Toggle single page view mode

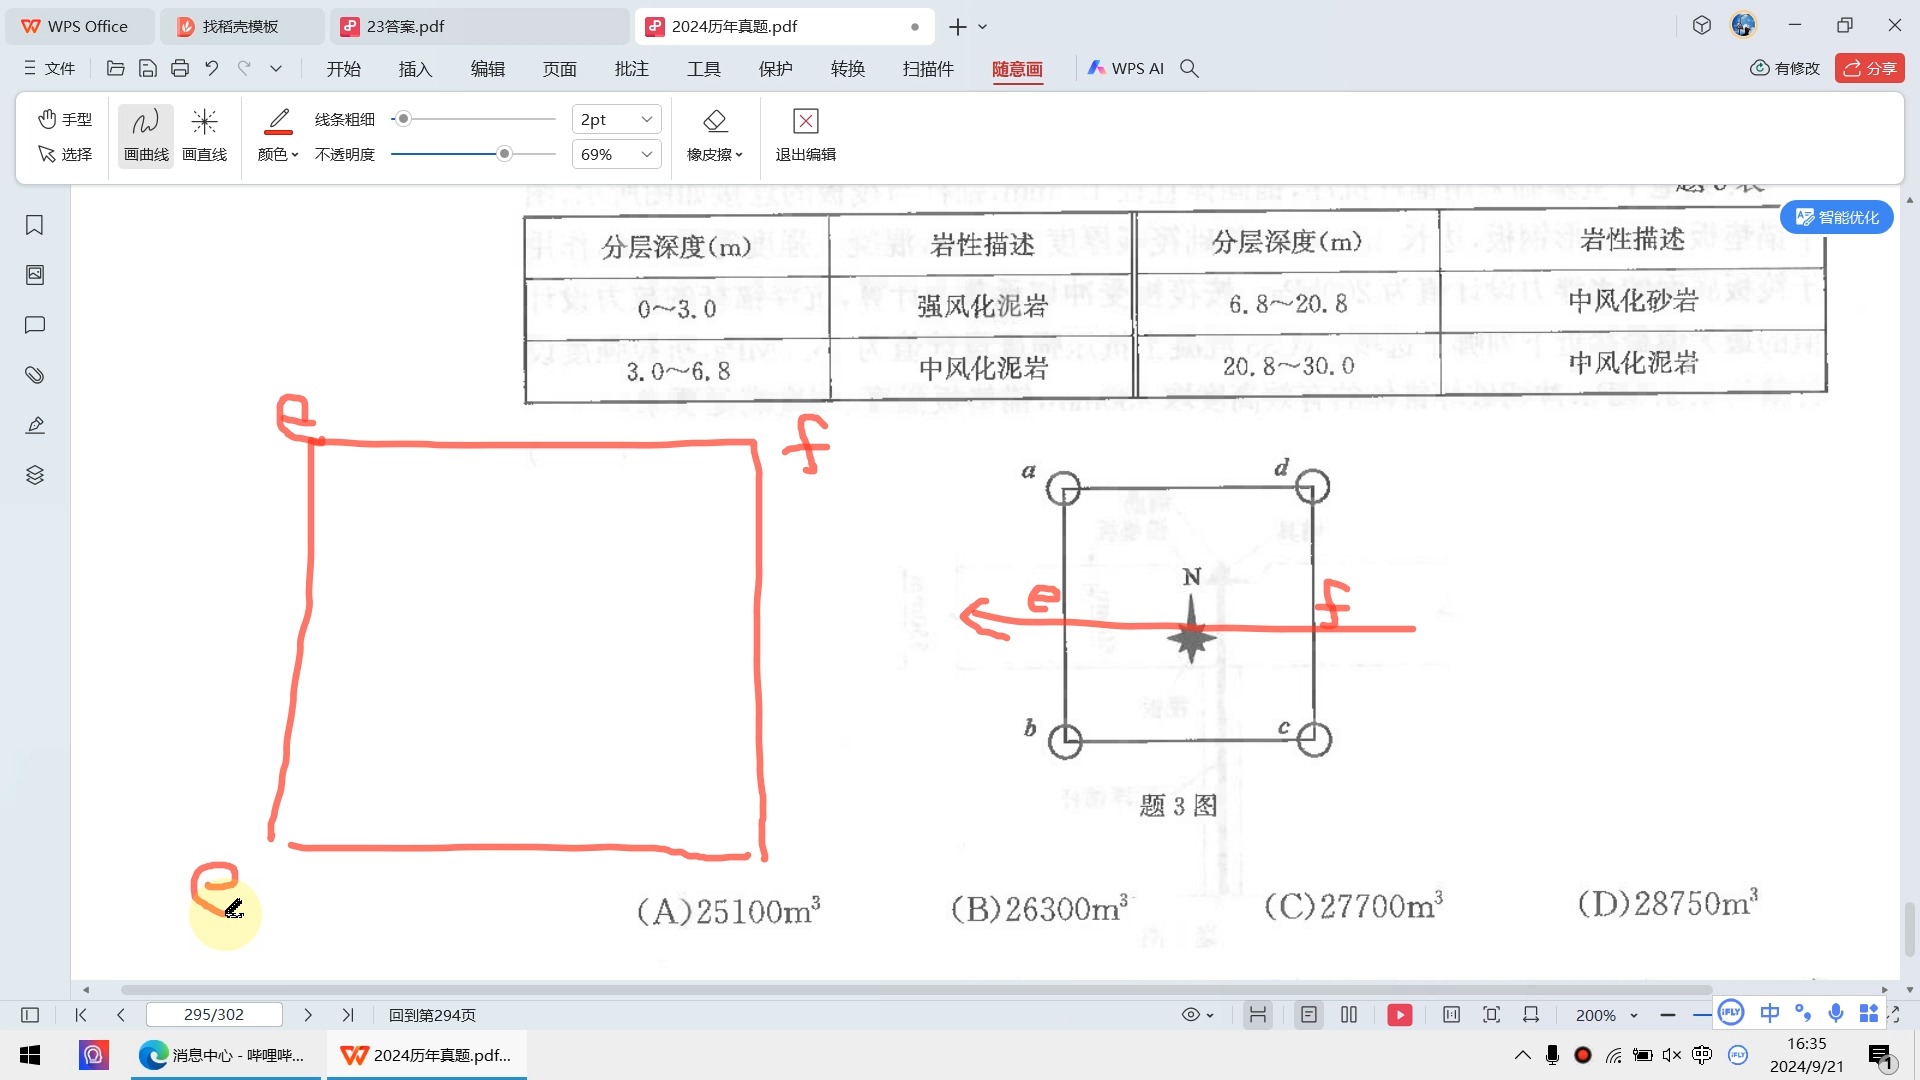(x=1308, y=1015)
